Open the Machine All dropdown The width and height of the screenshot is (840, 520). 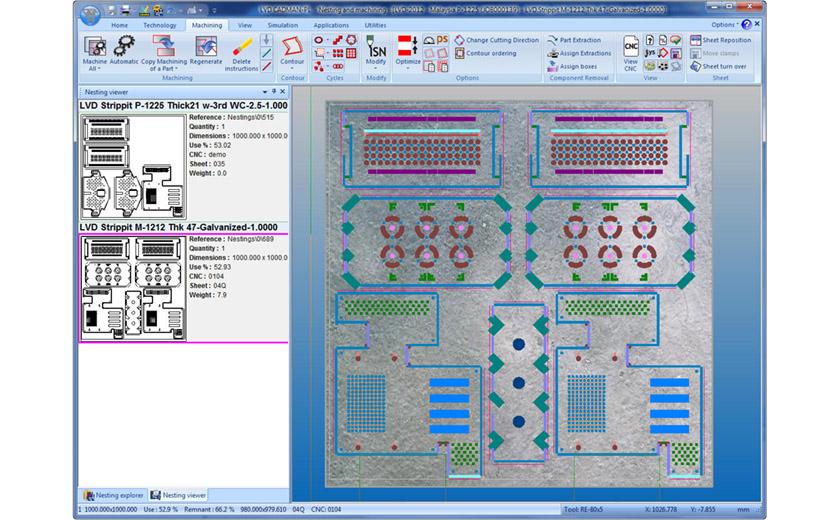pos(94,68)
